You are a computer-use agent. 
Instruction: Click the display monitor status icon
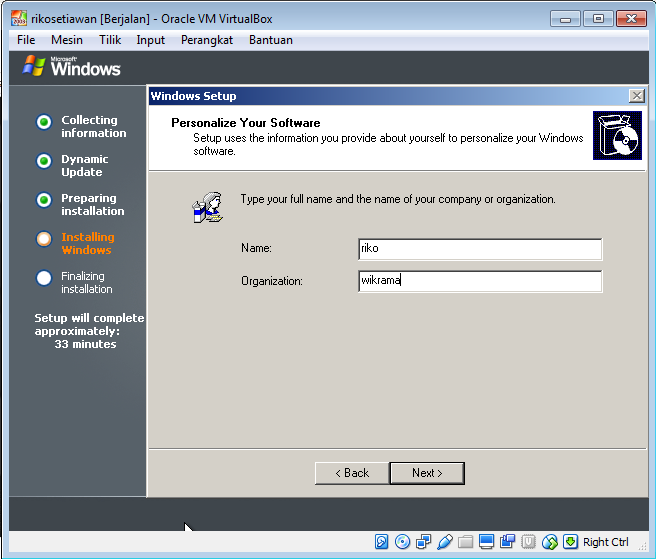coord(486,541)
